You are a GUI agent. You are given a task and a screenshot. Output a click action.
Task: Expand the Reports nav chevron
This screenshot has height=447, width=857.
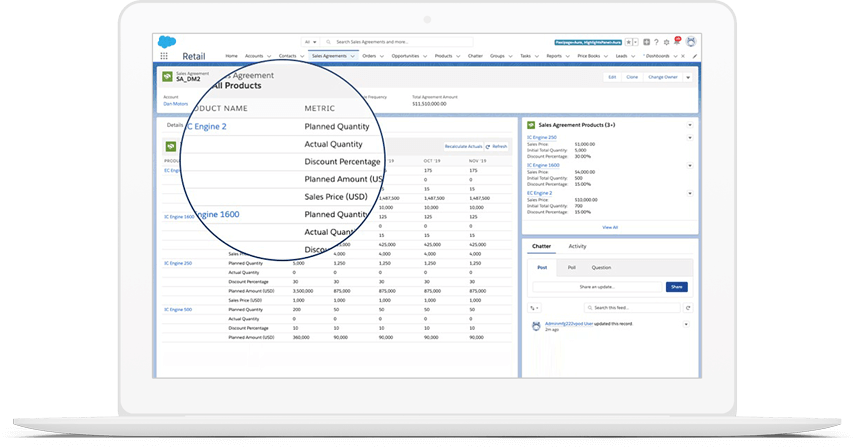(x=567, y=56)
